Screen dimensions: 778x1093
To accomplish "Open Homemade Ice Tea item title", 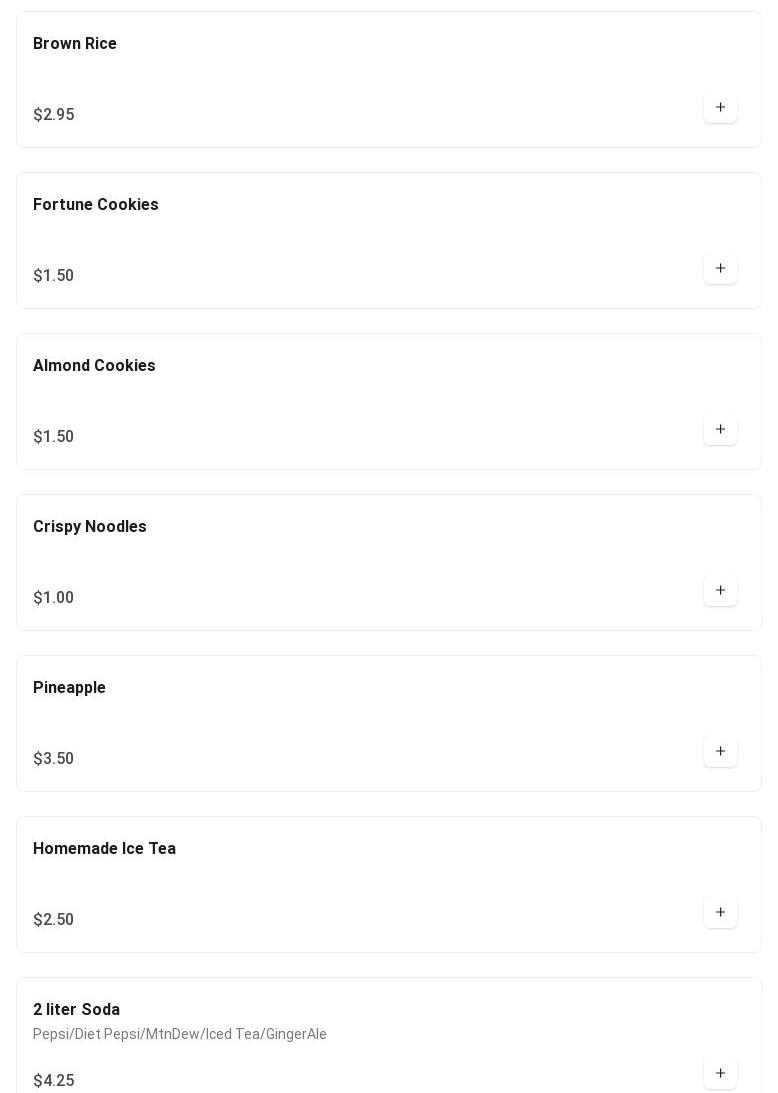I will 105,848.
